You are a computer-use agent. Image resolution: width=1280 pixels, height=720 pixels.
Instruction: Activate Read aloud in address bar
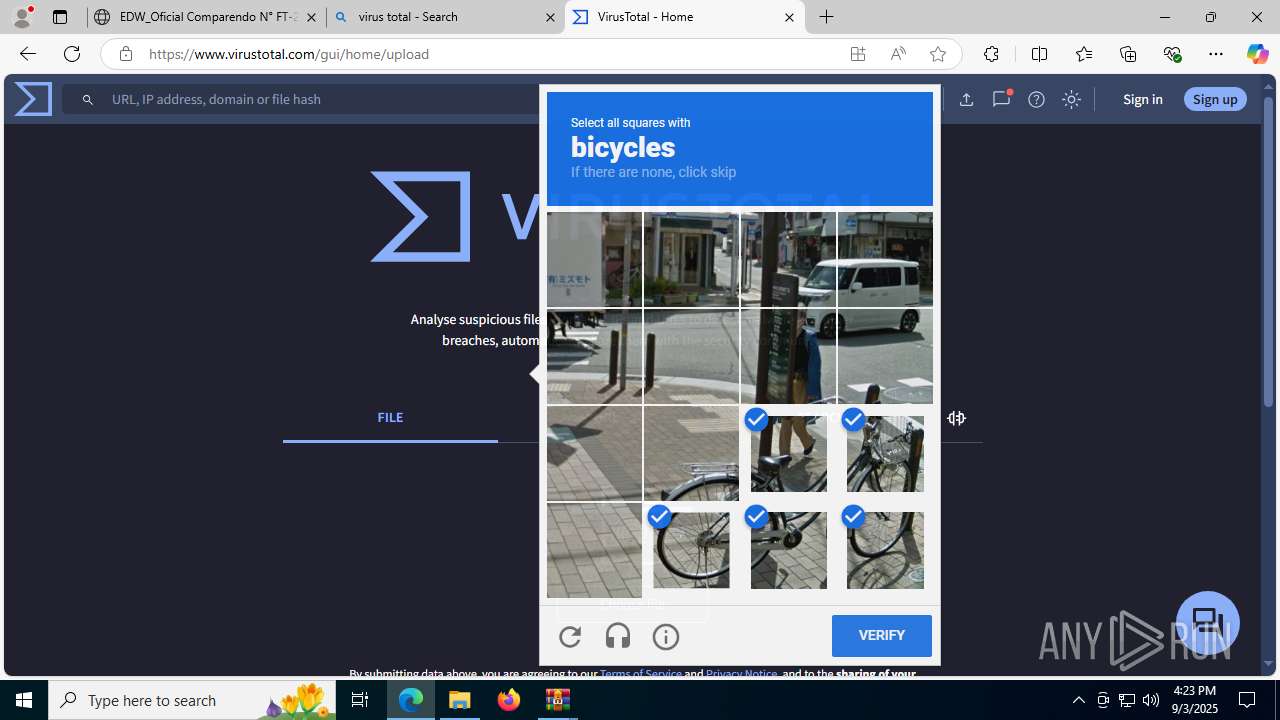tap(898, 54)
